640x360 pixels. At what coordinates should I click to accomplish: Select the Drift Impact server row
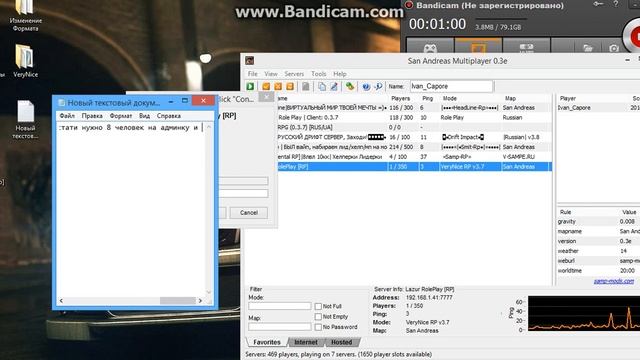414,137
